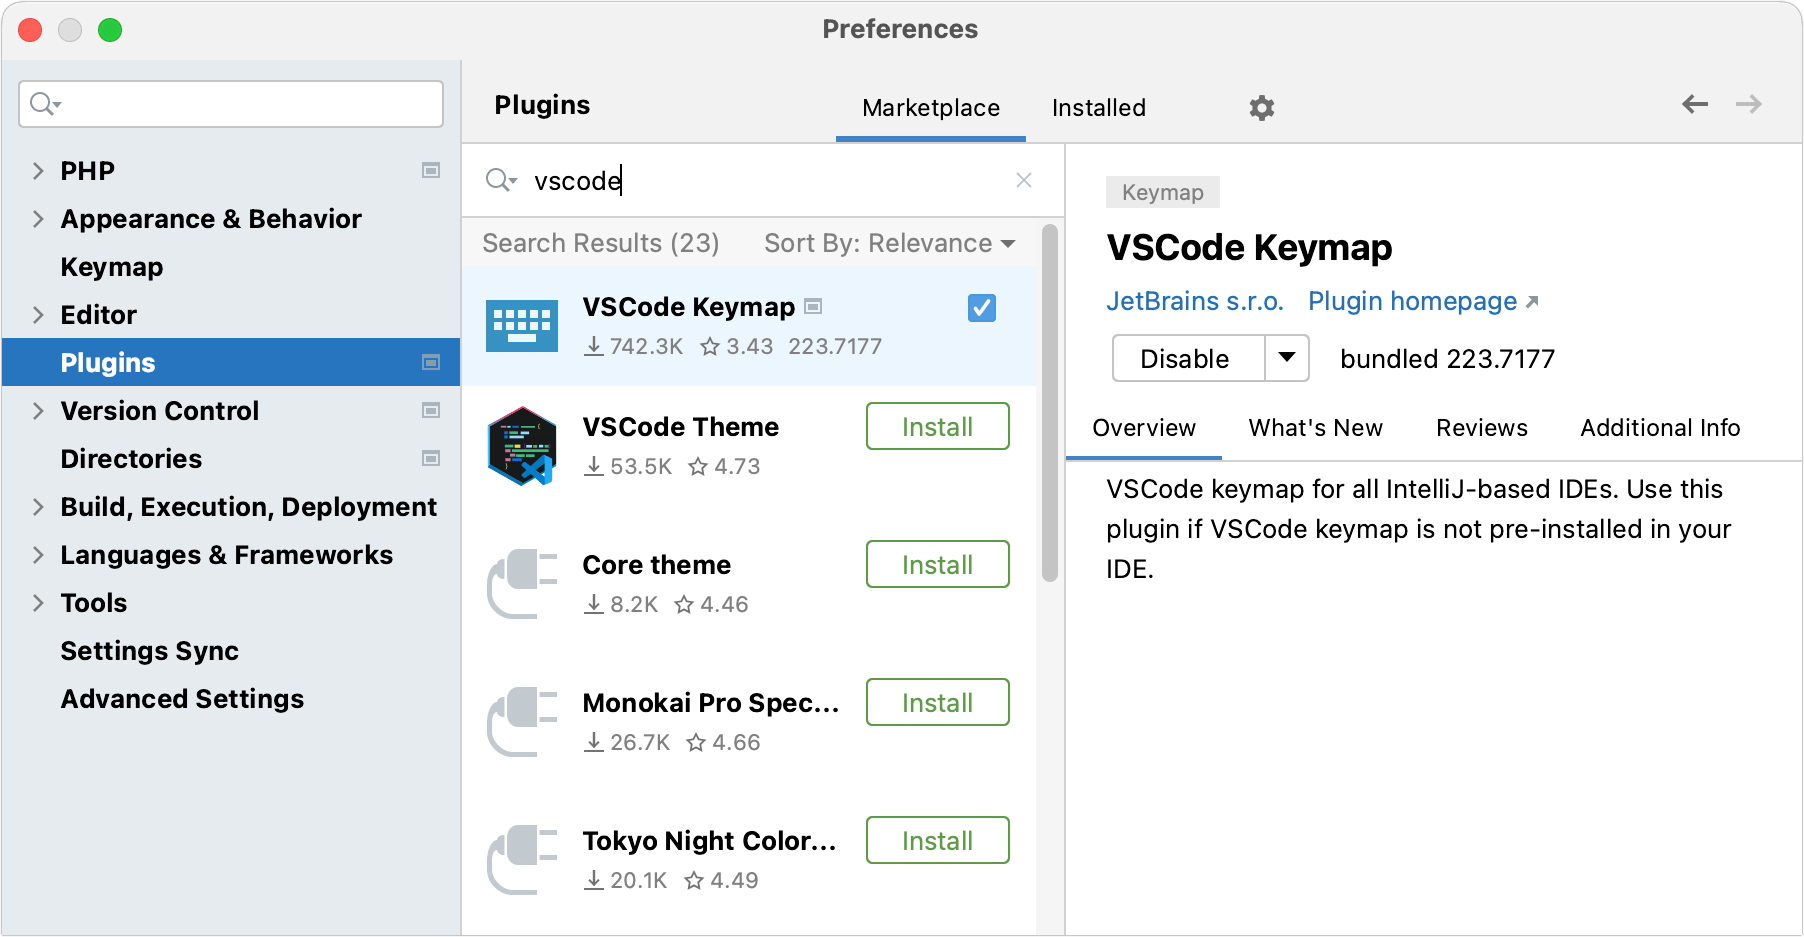
Task: Click the magnifier icon in plugin search
Action: 501,180
